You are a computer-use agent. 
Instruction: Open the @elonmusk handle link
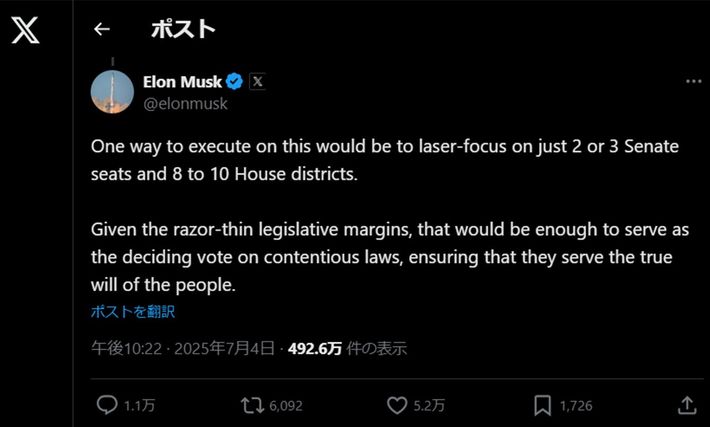[185, 102]
